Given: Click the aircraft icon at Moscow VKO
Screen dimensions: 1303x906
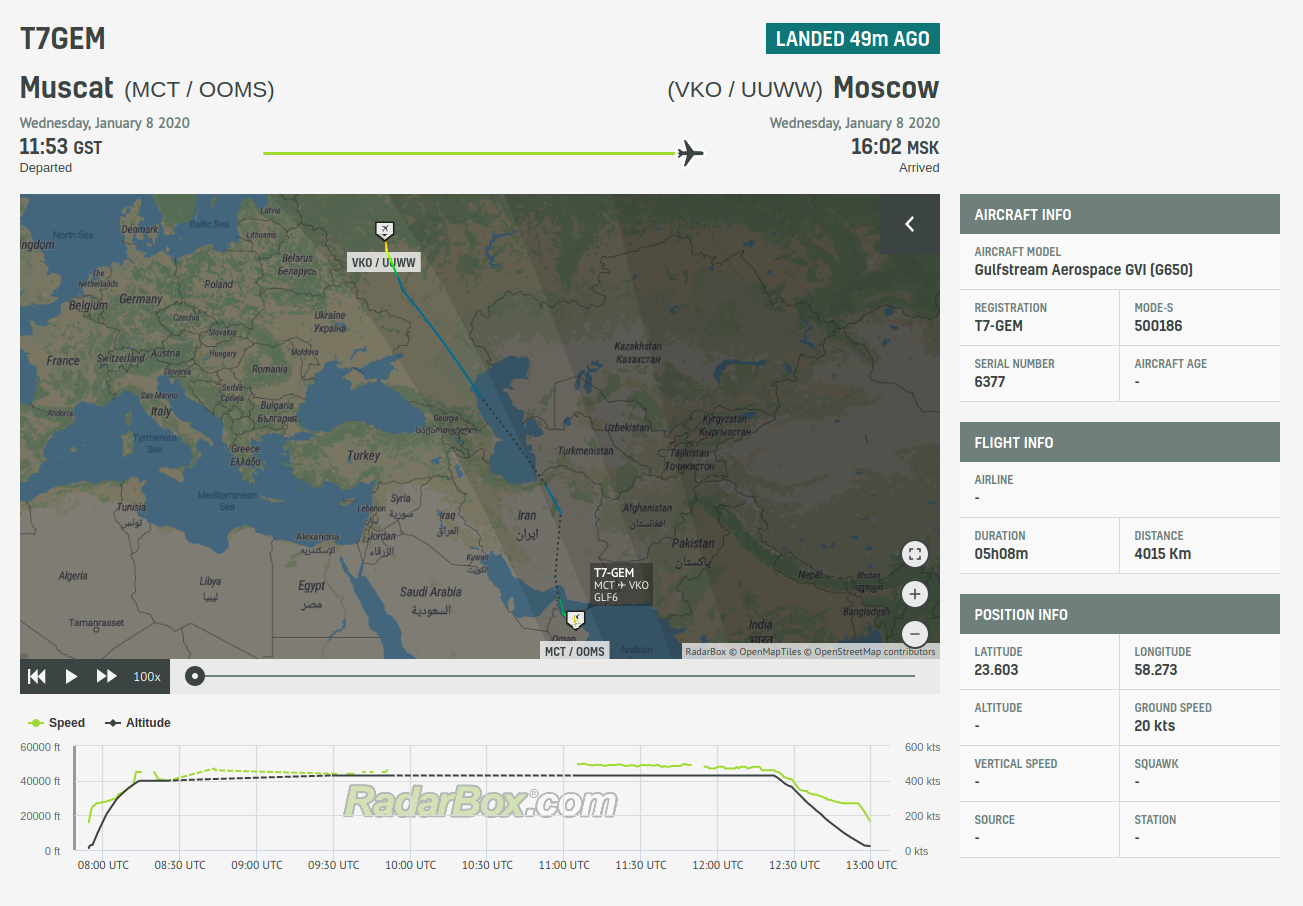Looking at the screenshot, I should point(384,231).
